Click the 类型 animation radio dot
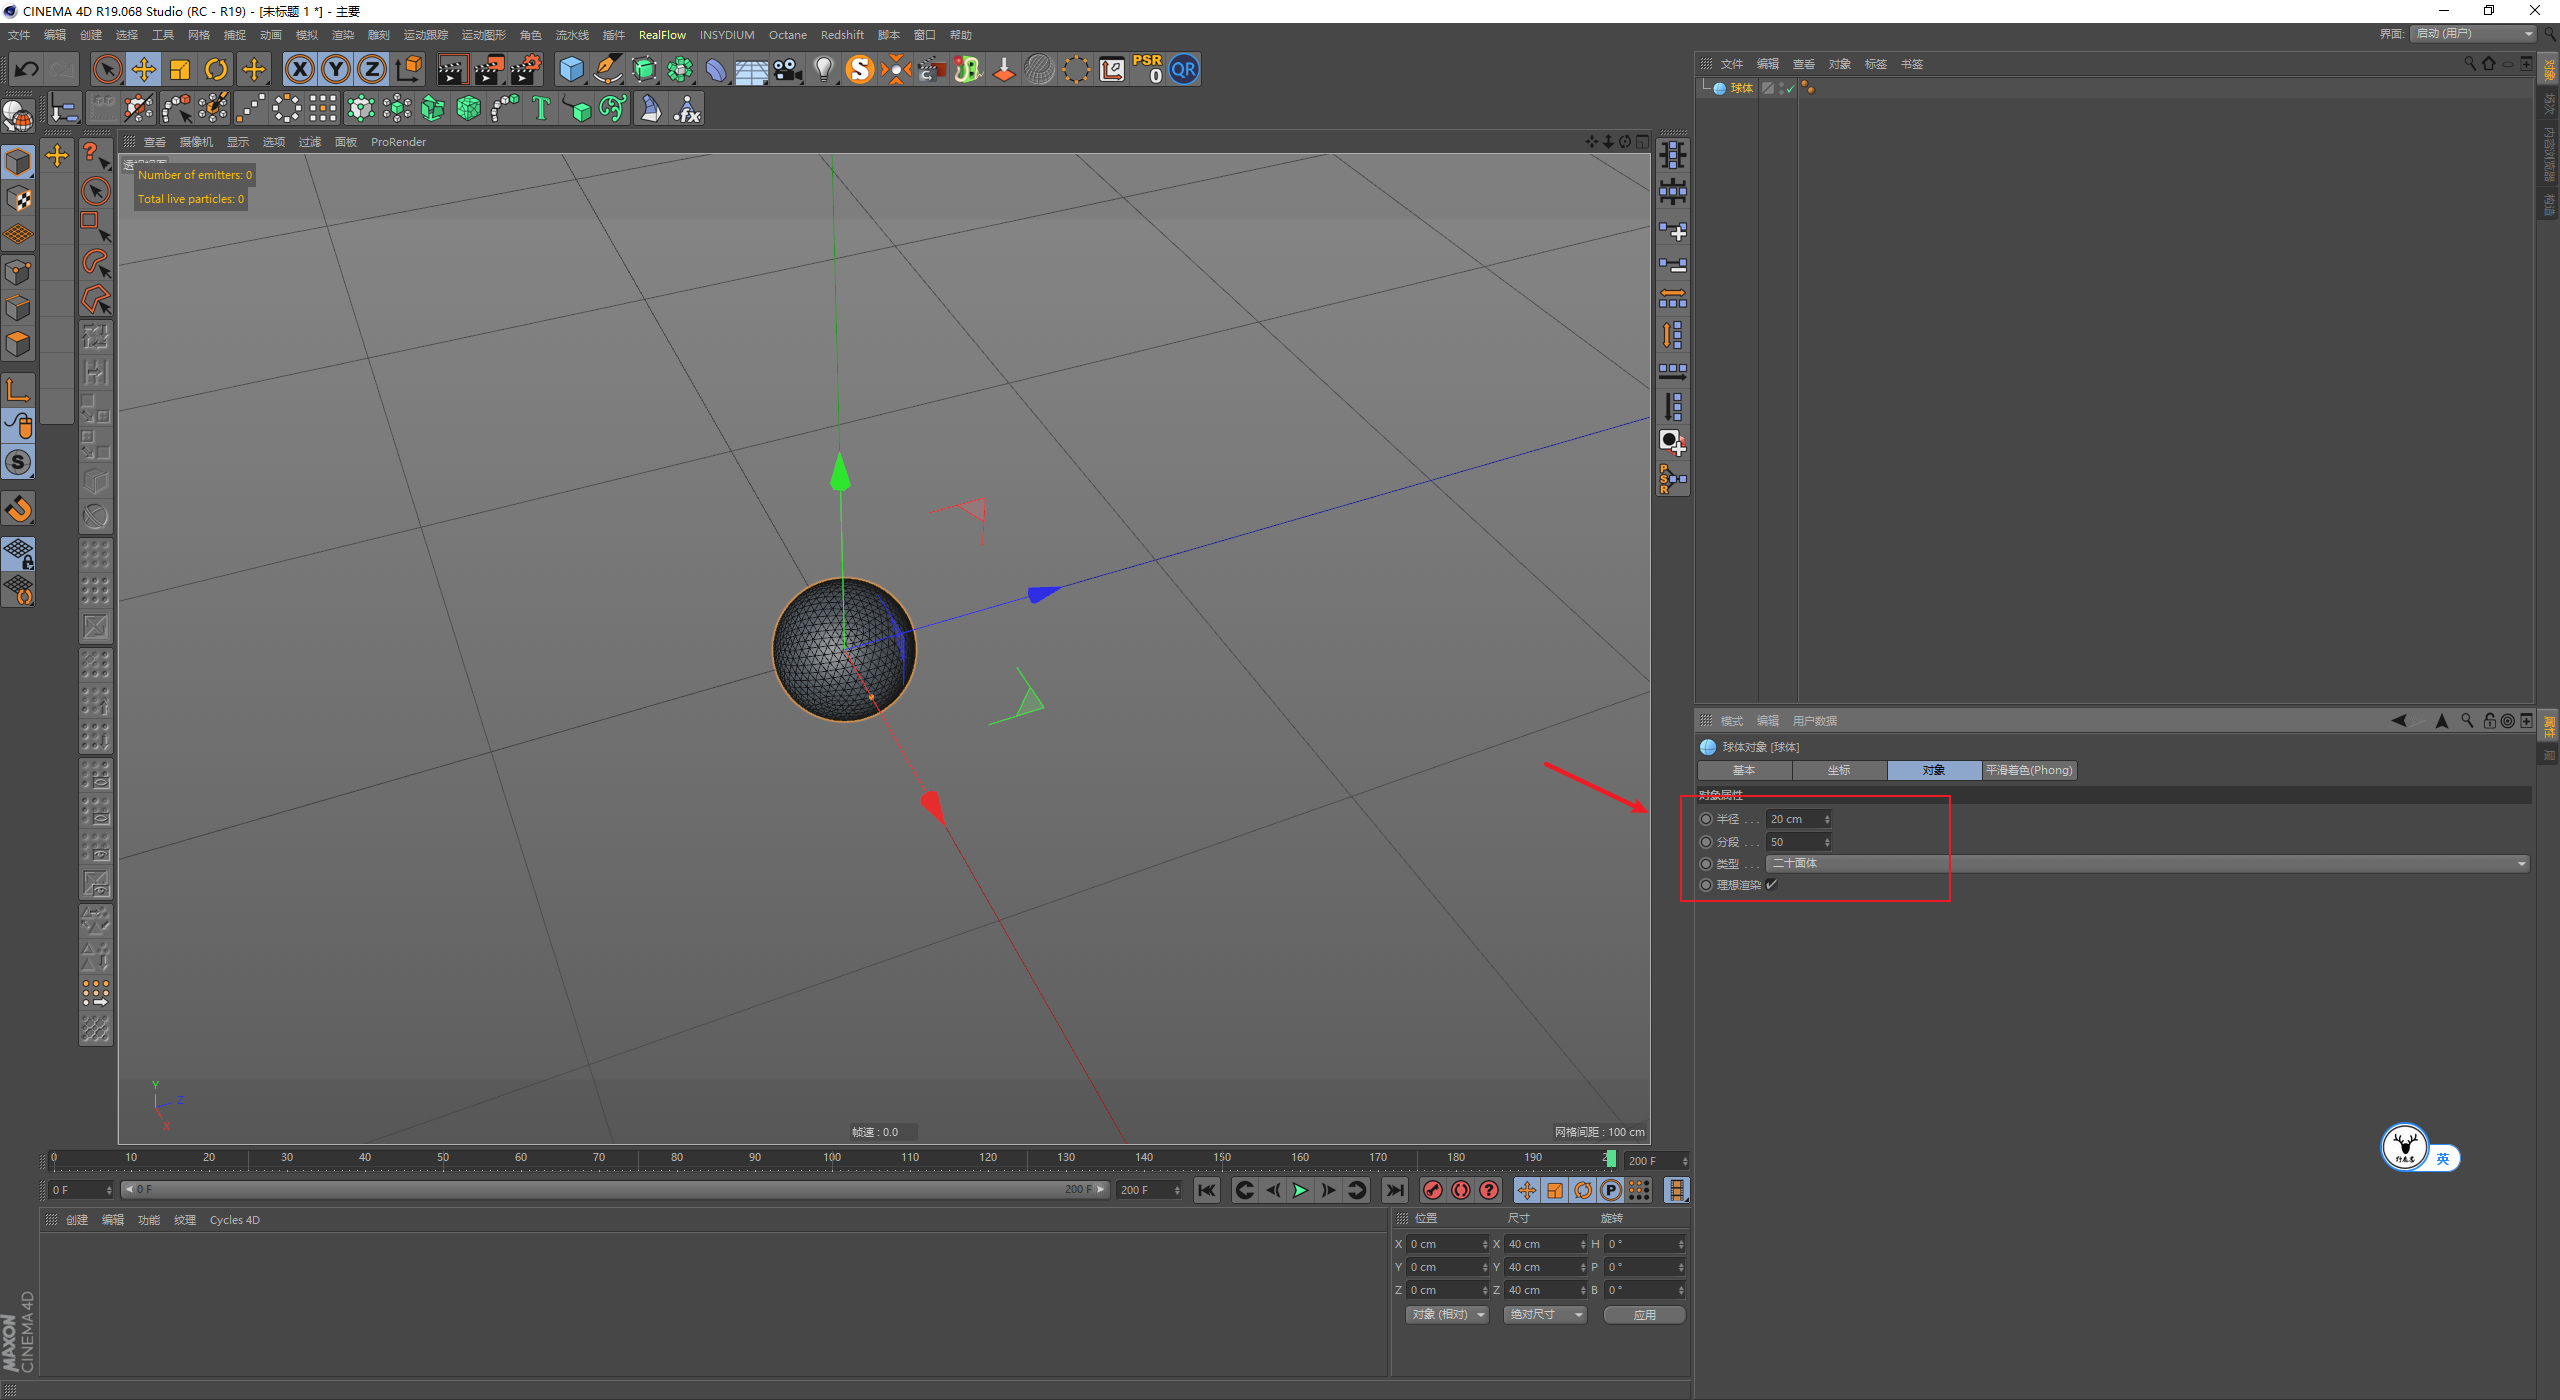 1706,864
